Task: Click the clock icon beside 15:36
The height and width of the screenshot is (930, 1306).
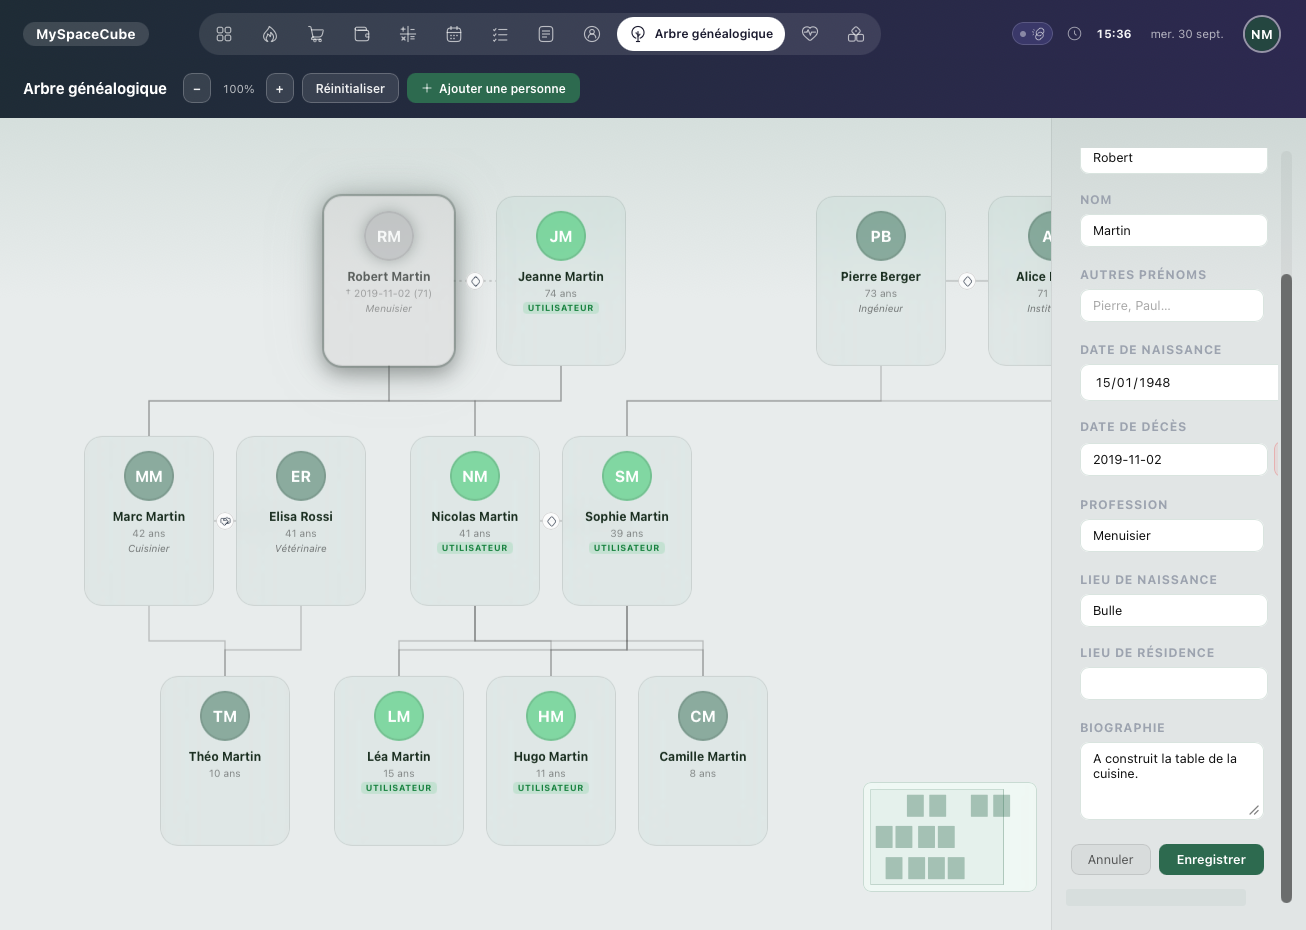Action: pos(1074,34)
